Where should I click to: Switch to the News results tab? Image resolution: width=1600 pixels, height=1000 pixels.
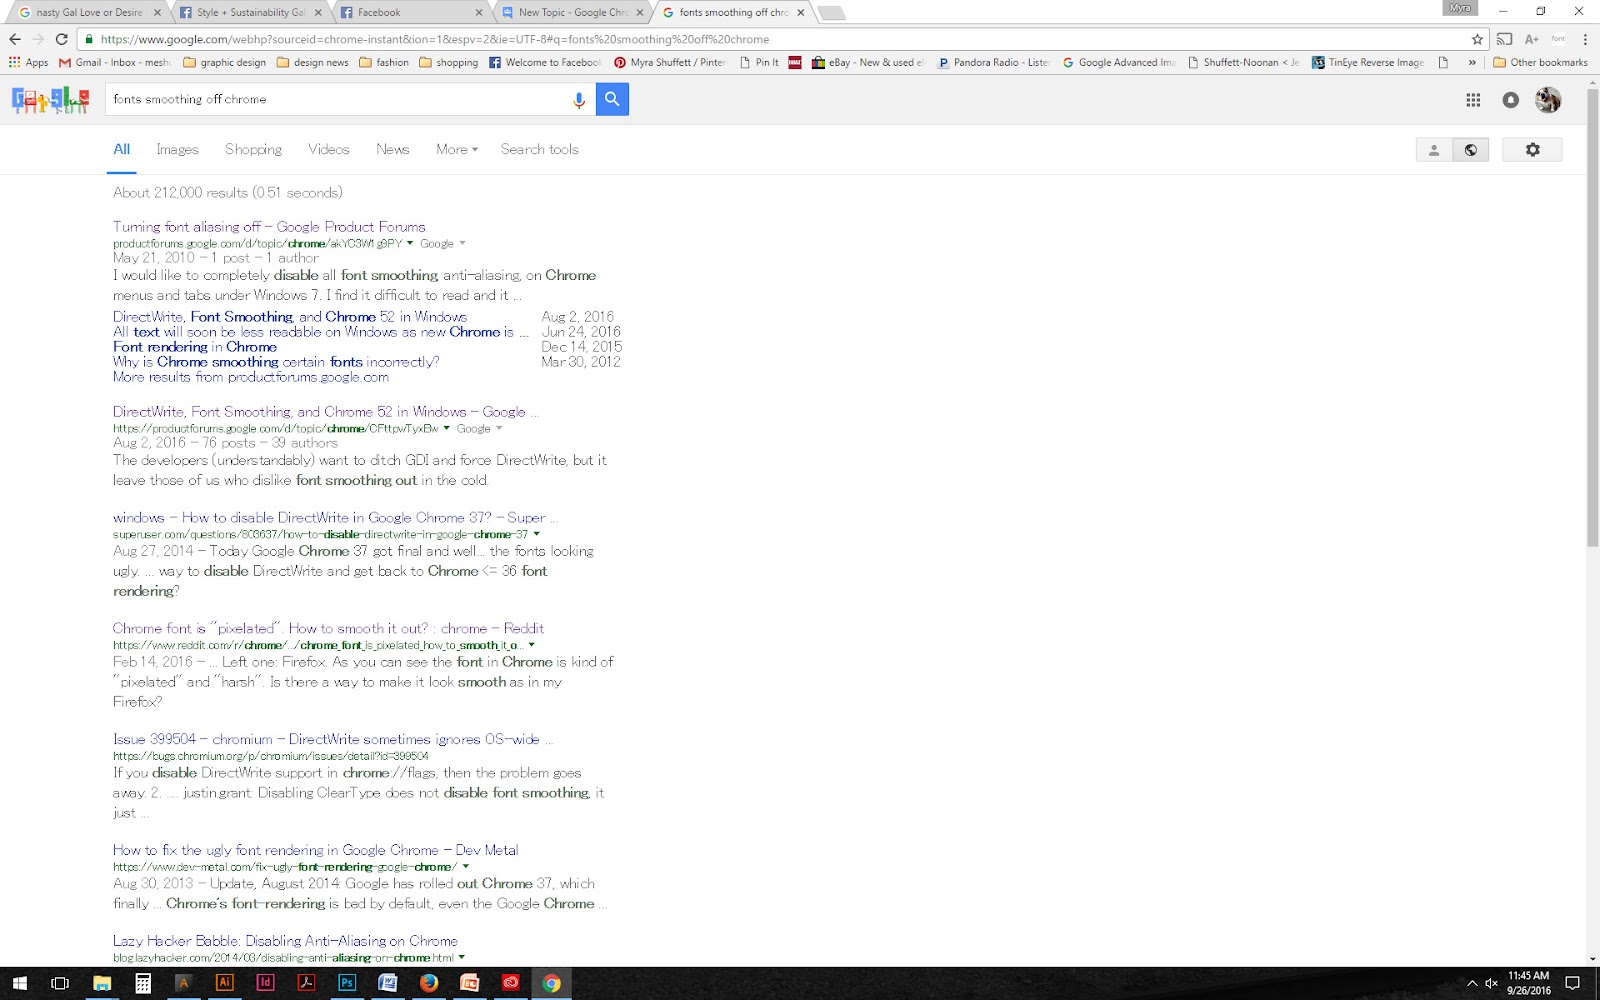[393, 149]
